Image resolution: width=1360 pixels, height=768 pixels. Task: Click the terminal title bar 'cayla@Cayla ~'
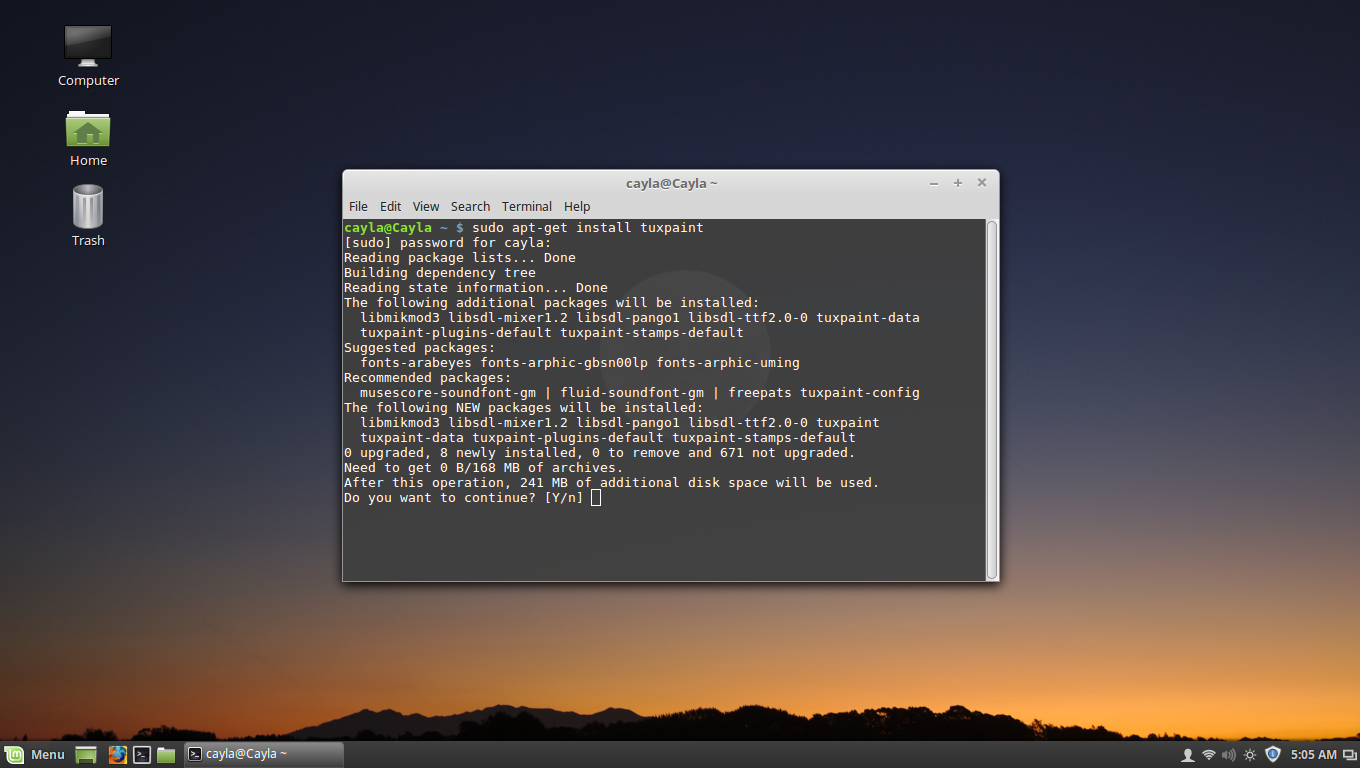click(x=671, y=183)
